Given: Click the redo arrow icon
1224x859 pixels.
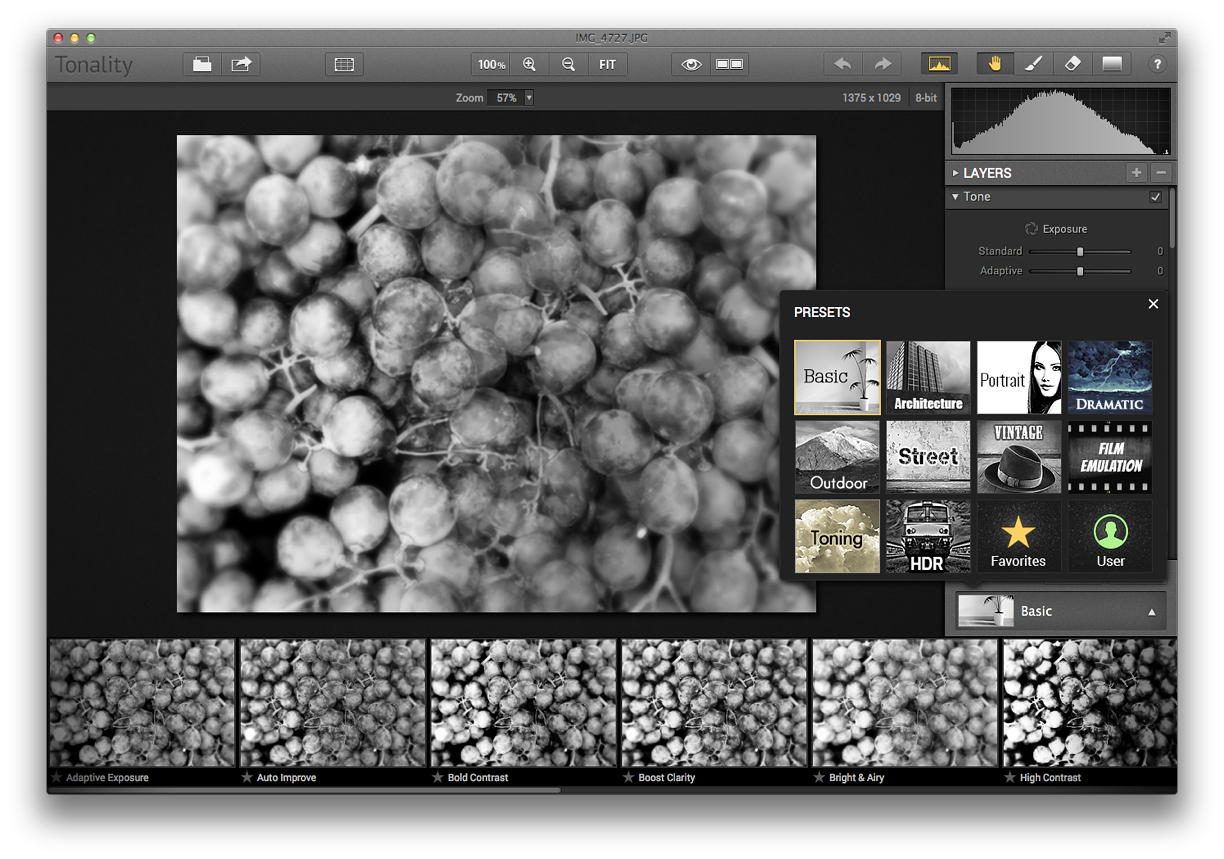Looking at the screenshot, I should 882,64.
